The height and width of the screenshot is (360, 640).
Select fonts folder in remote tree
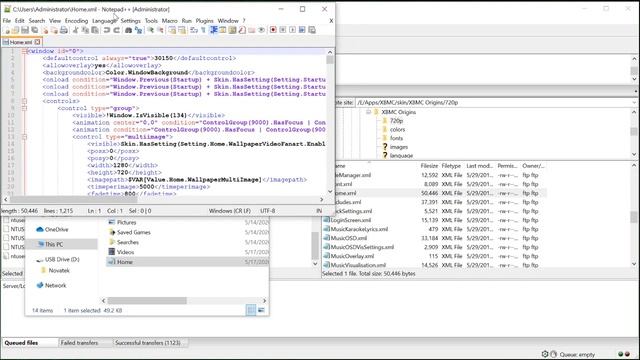tap(396, 138)
